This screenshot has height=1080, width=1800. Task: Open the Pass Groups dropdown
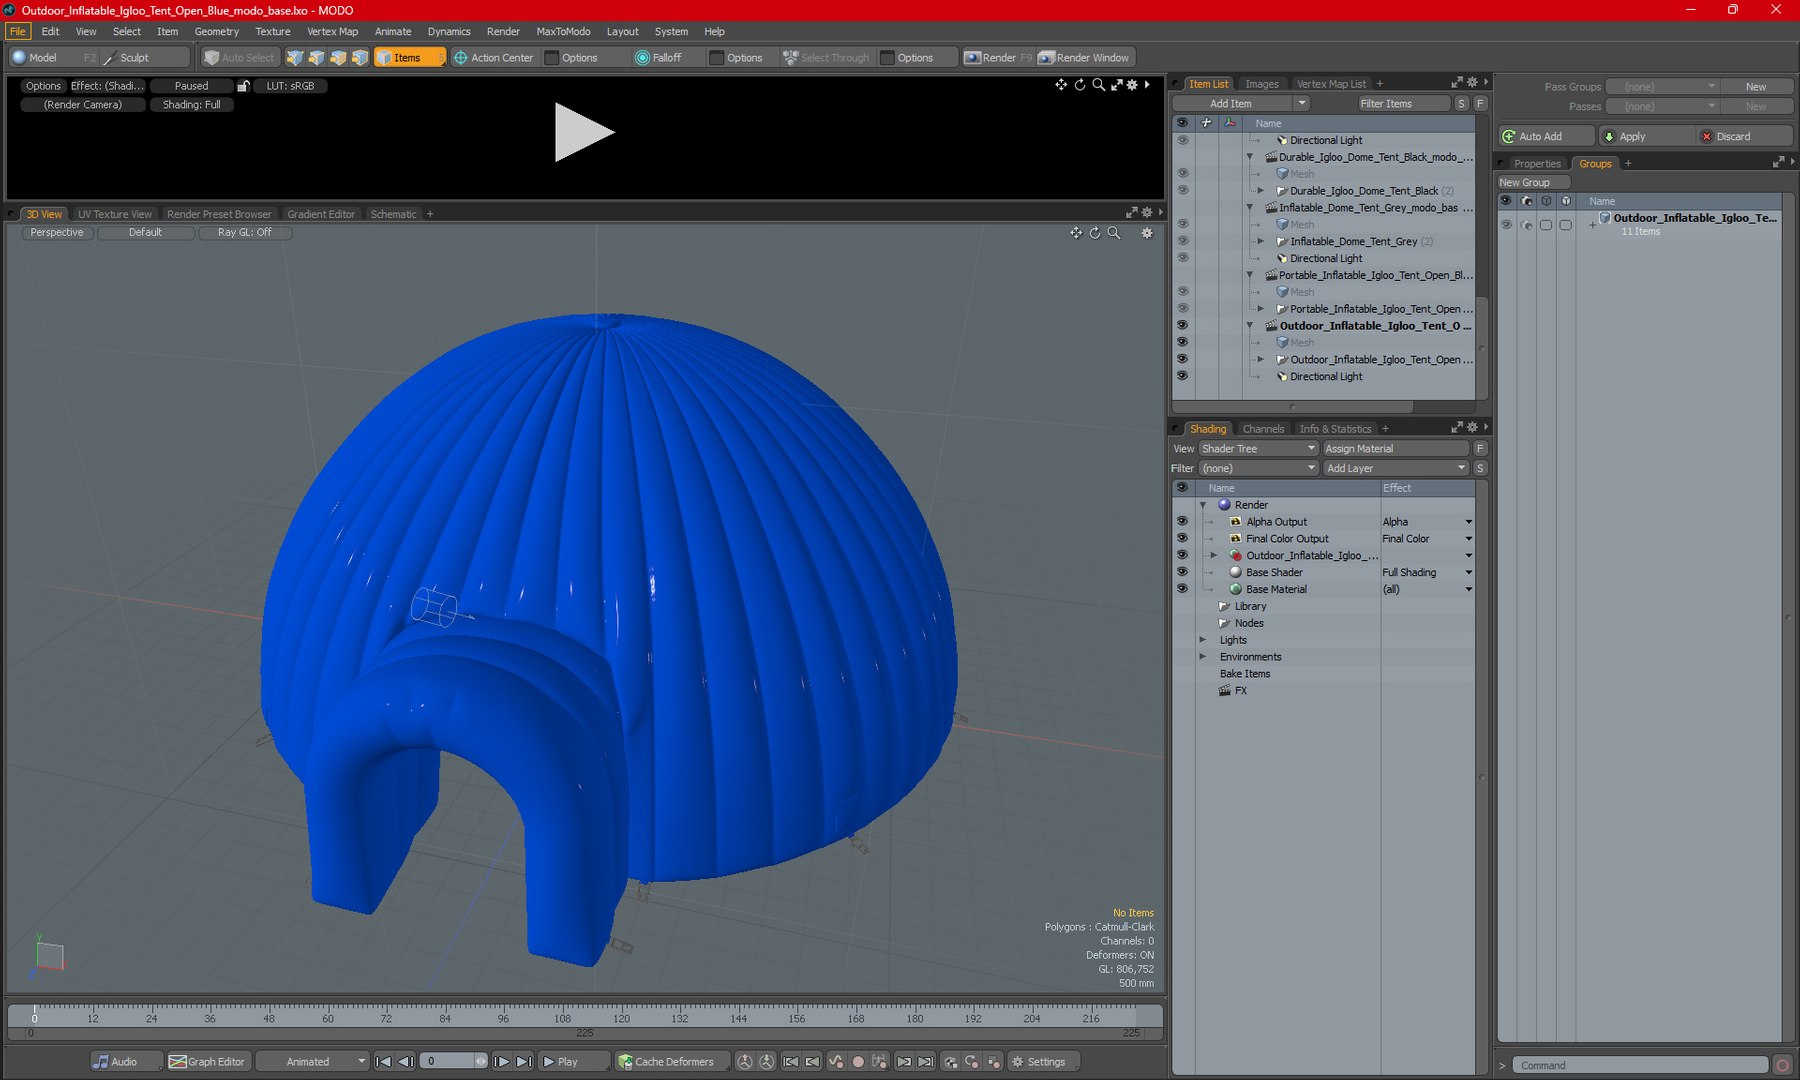1662,87
